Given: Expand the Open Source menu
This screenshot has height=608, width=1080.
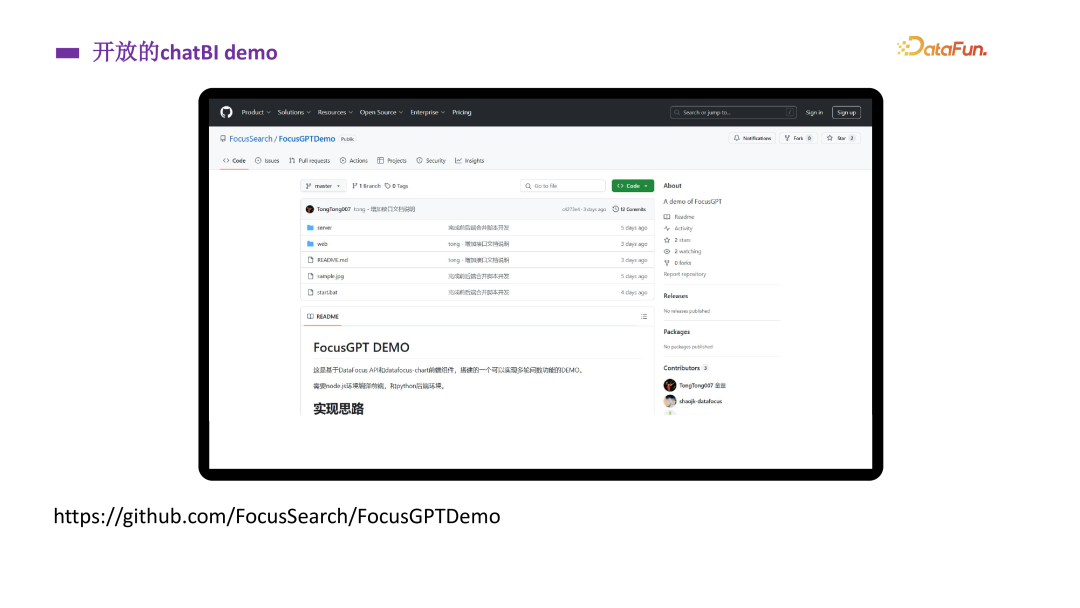Looking at the screenshot, I should 381,112.
